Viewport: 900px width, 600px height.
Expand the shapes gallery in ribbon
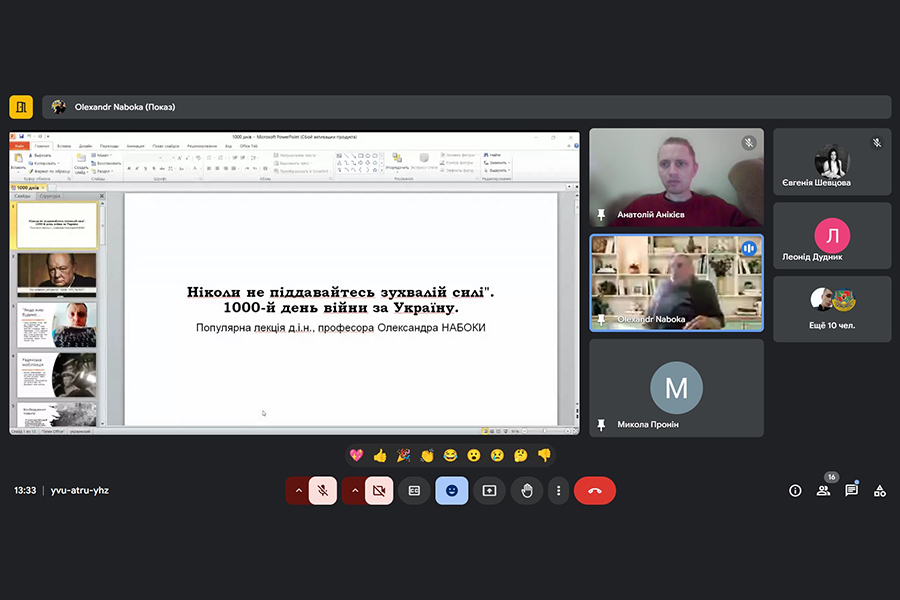(382, 171)
